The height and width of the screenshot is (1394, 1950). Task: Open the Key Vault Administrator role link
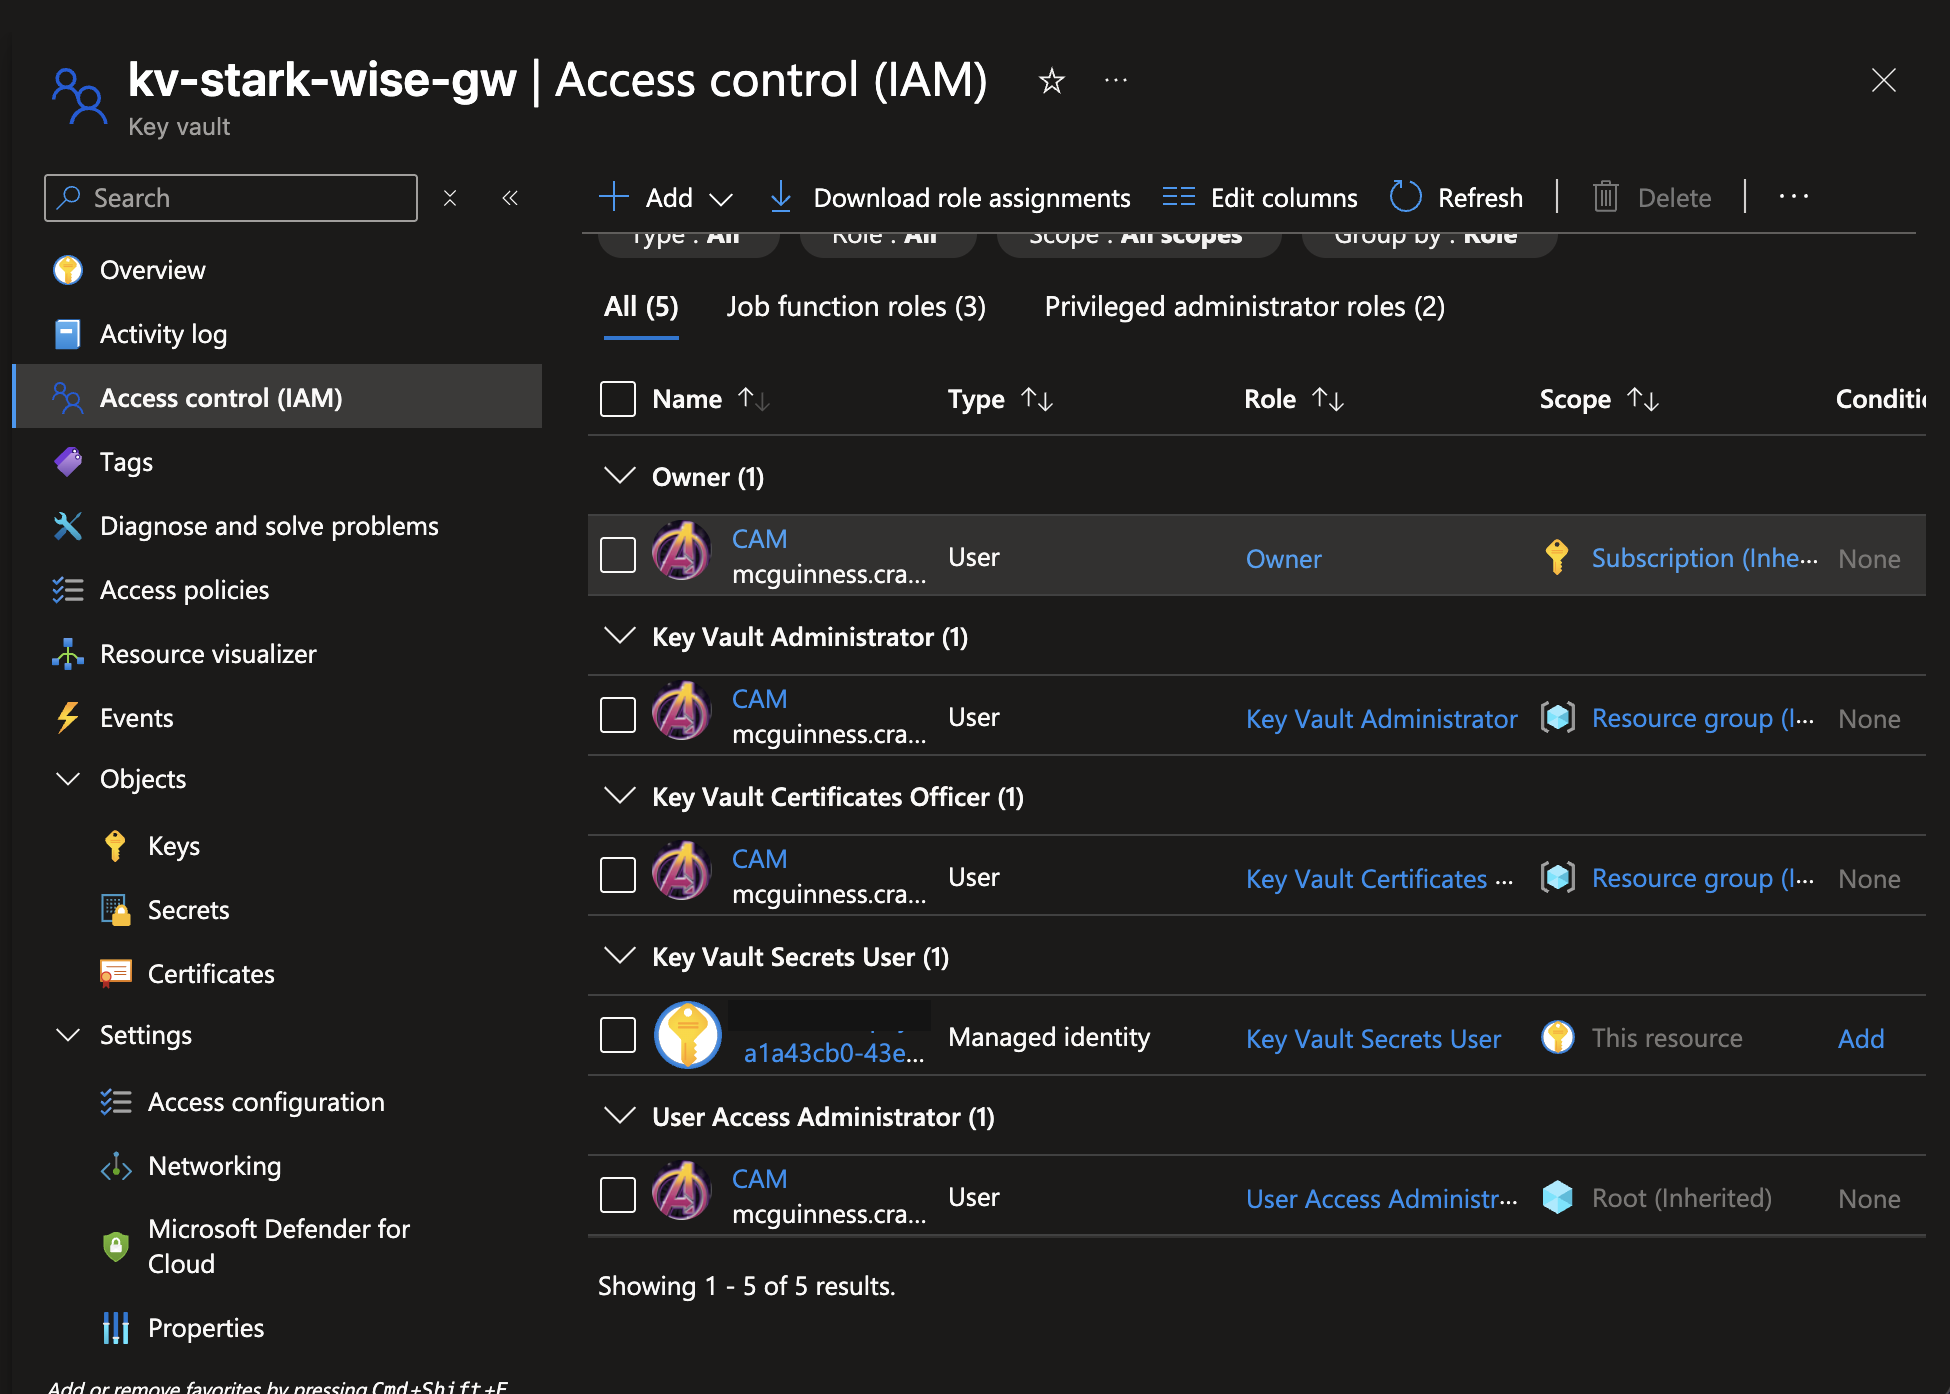click(1381, 719)
